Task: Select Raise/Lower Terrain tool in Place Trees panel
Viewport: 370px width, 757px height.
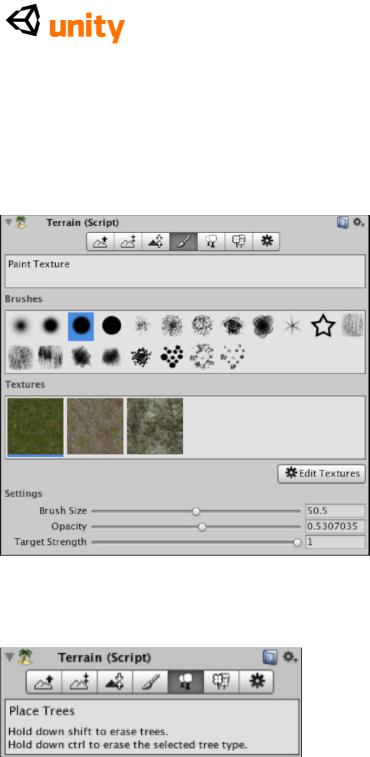Action: pos(44,682)
